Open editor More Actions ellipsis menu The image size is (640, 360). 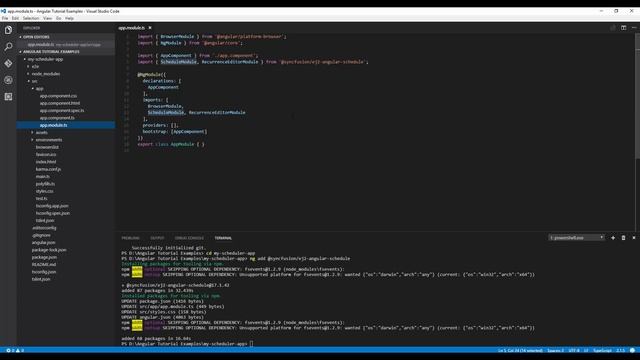[x=634, y=28]
